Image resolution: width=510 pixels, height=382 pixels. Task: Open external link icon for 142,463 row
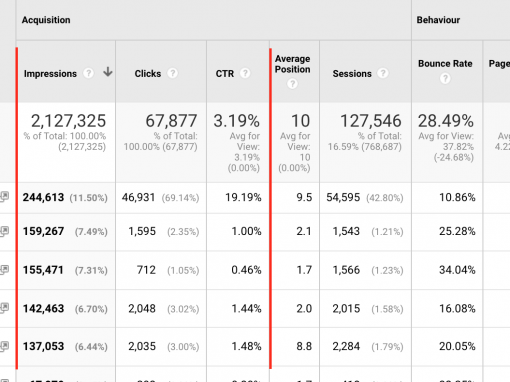(x=4, y=307)
